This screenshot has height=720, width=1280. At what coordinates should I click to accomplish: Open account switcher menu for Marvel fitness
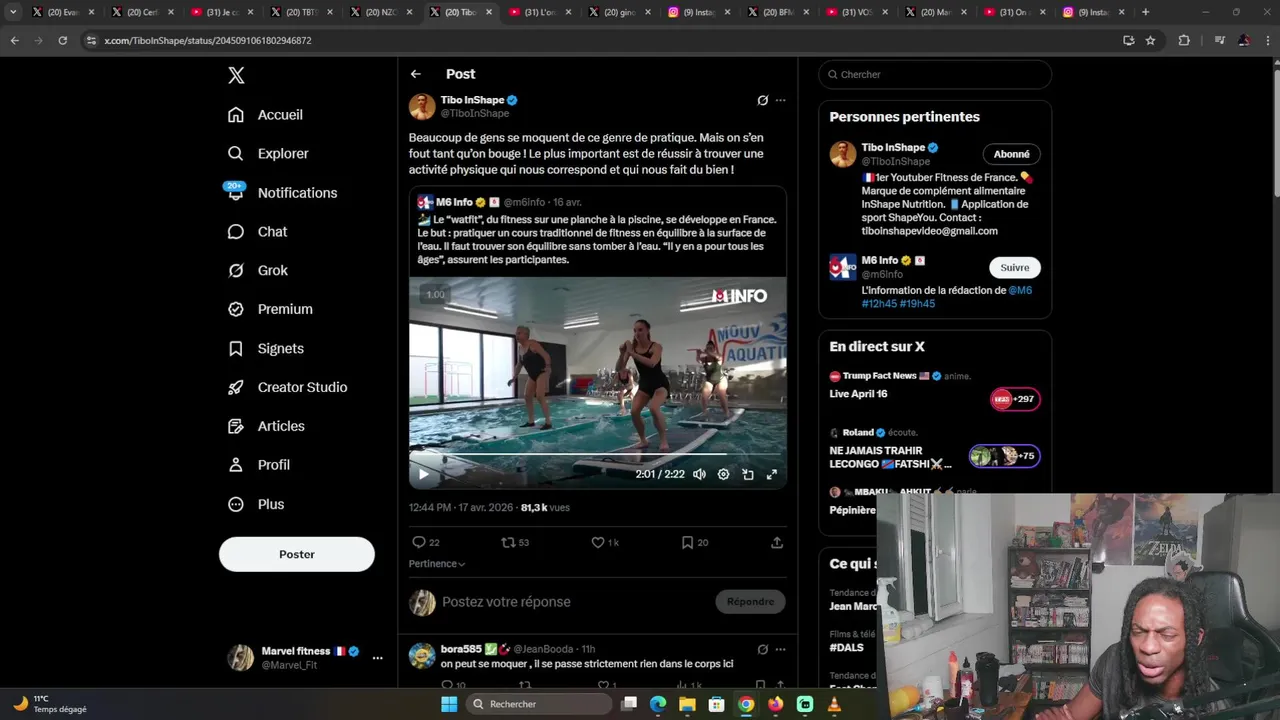click(x=377, y=658)
